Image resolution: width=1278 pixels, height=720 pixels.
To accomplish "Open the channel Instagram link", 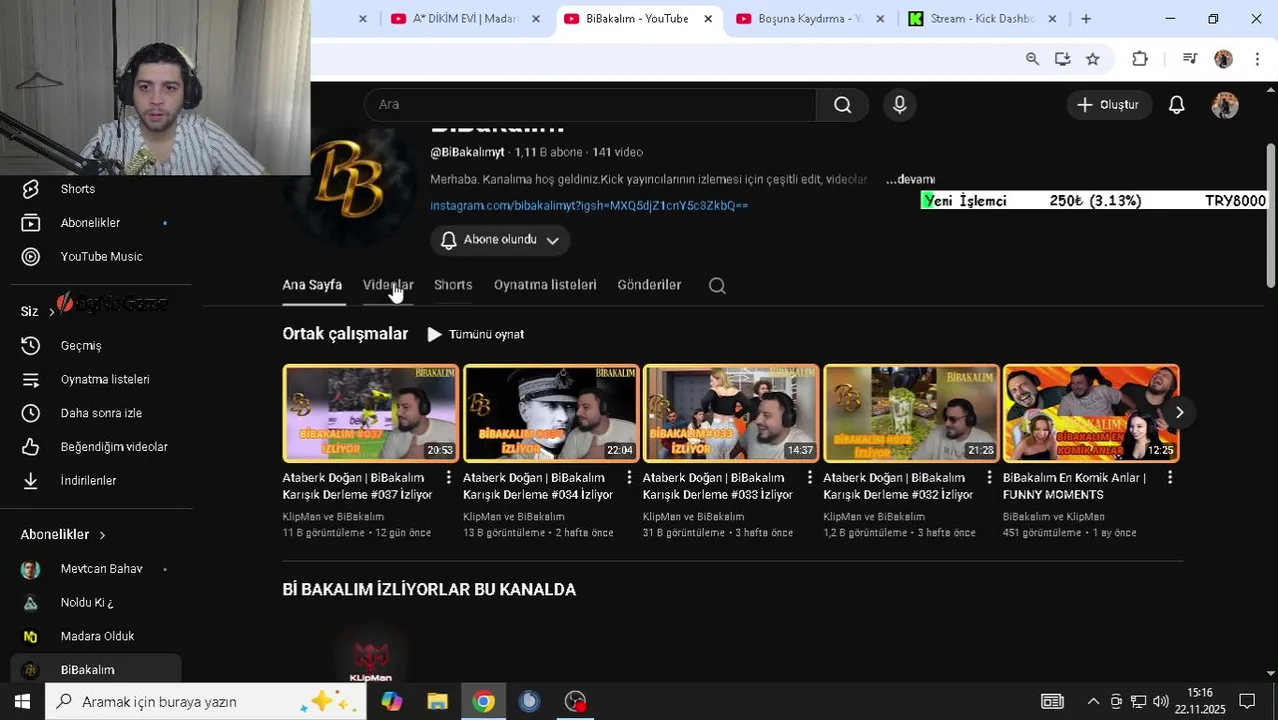I will pyautogui.click(x=589, y=205).
